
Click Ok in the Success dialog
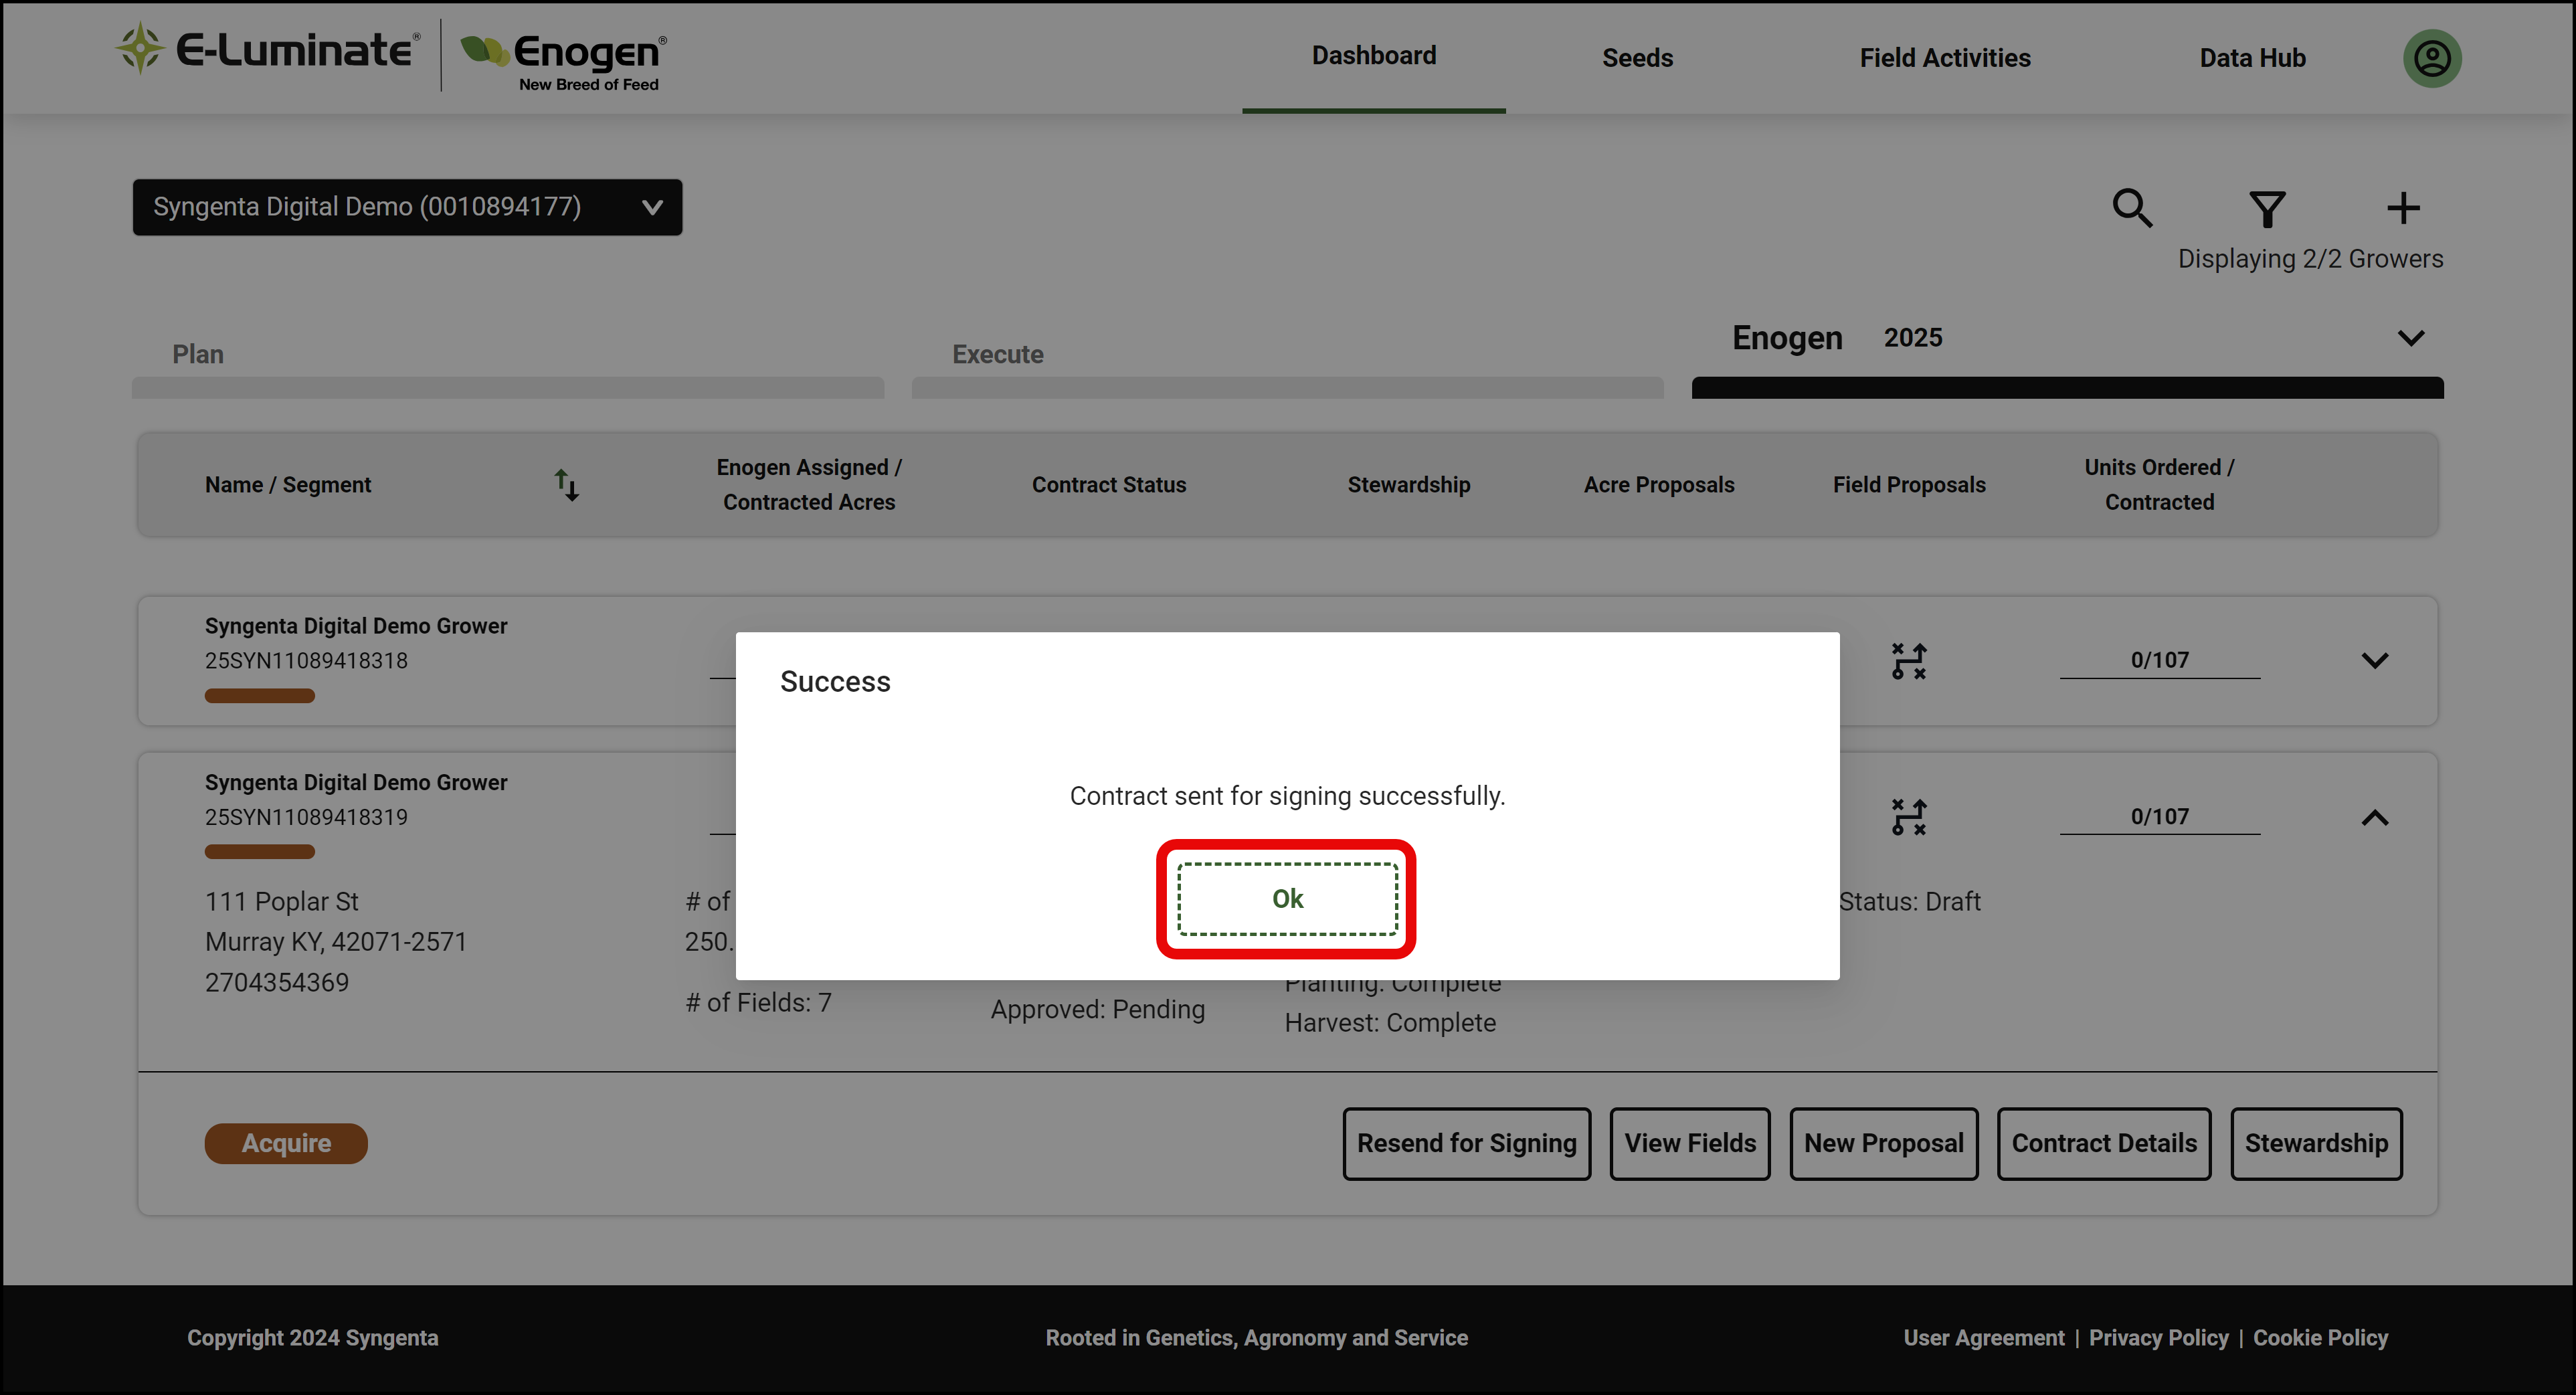pos(1287,898)
